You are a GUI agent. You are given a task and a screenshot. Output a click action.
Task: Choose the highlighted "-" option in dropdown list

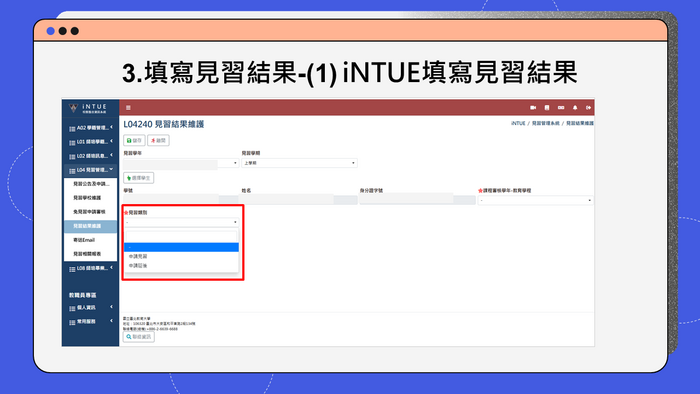click(181, 247)
